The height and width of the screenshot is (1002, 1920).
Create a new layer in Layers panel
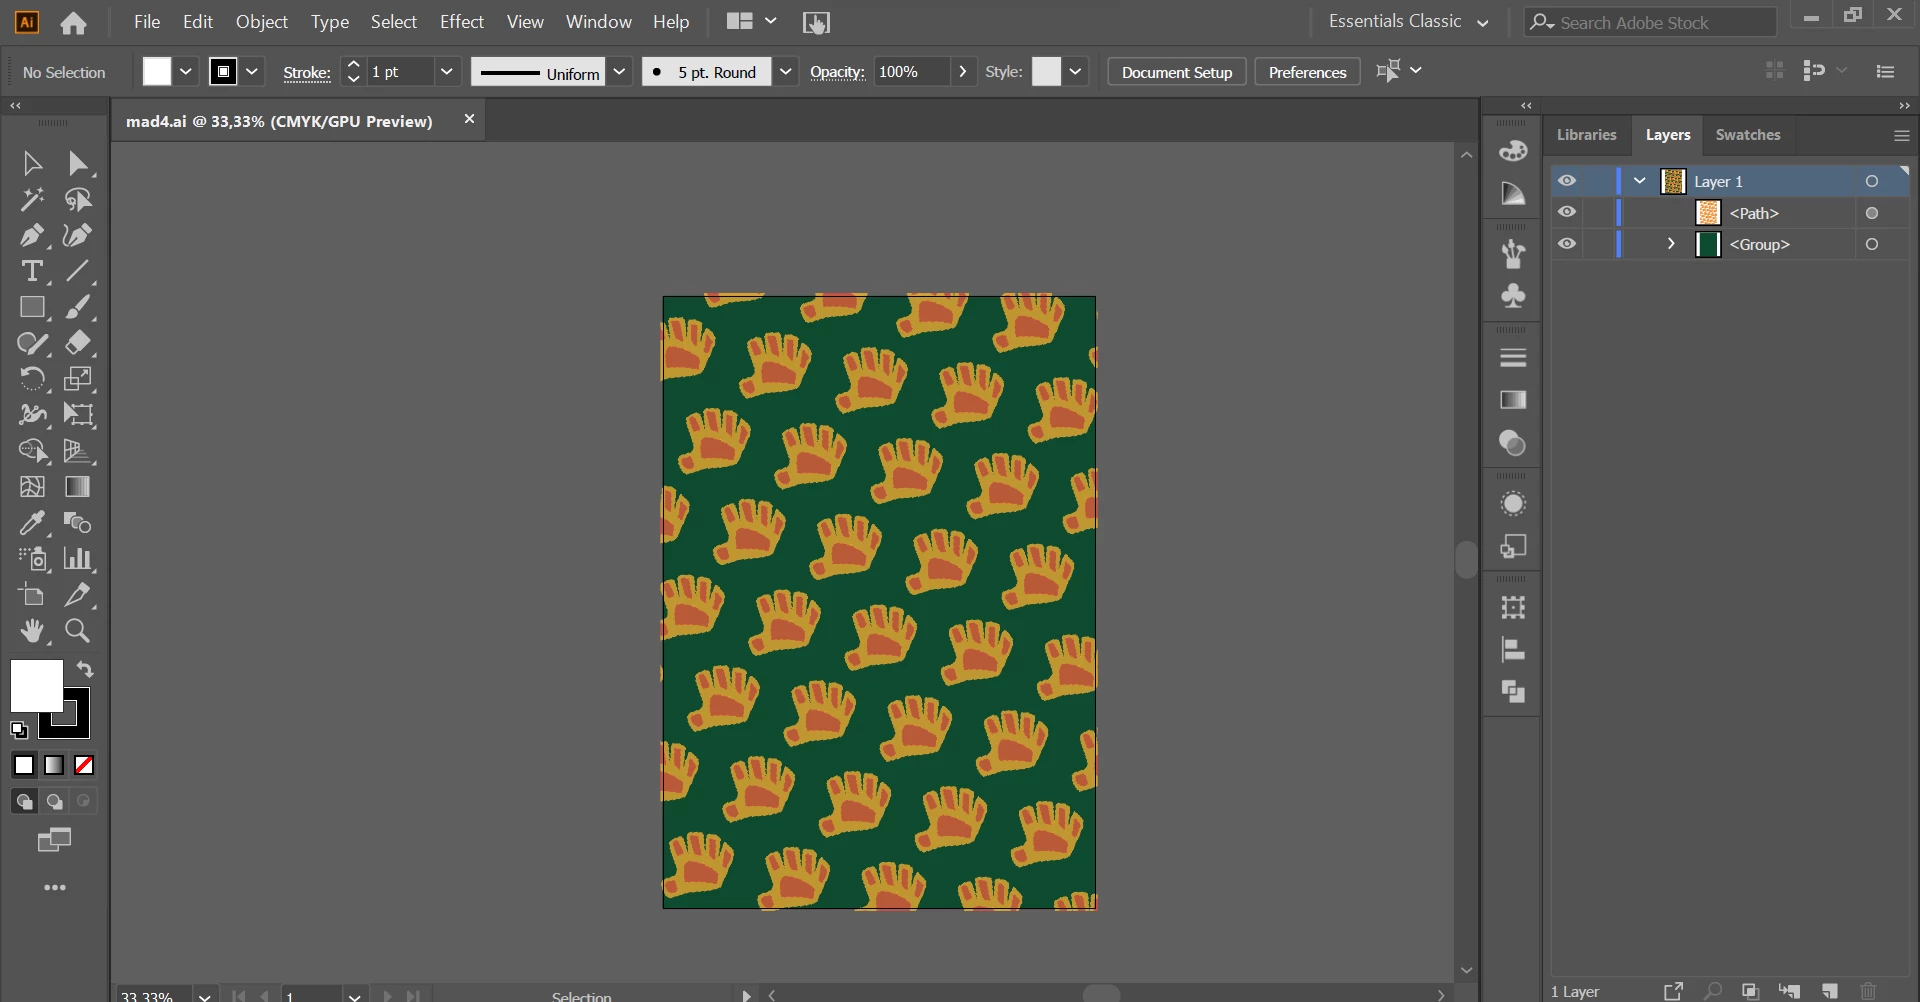click(x=1830, y=991)
